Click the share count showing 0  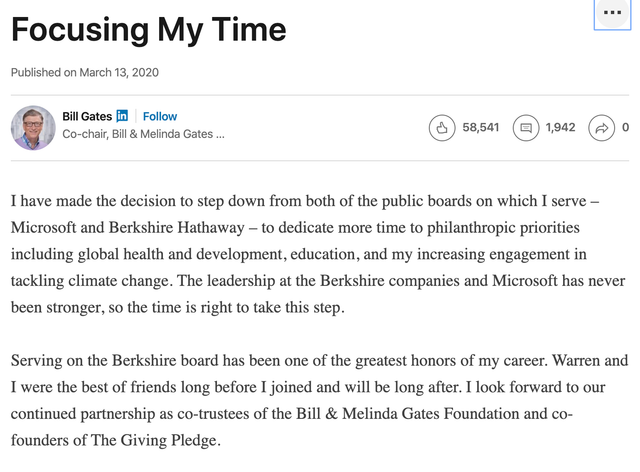point(625,127)
